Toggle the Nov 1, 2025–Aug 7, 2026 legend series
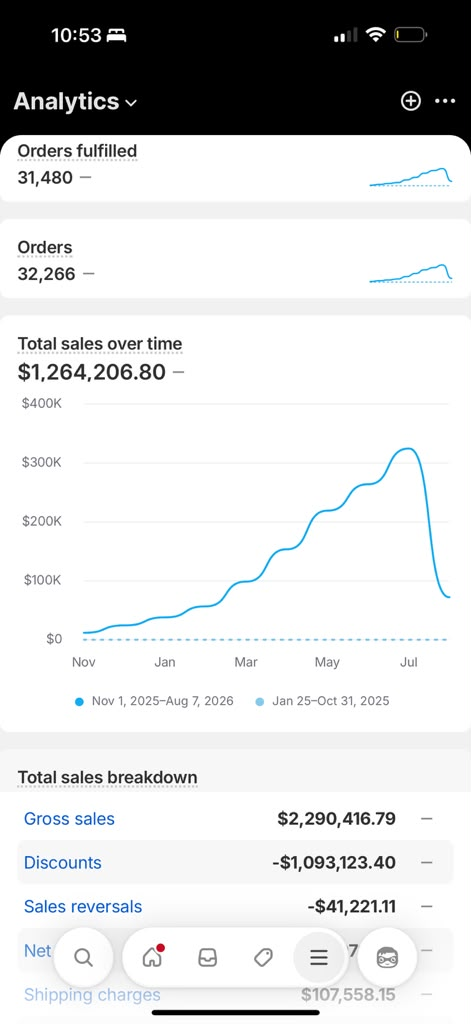471x1024 pixels. [x=154, y=701]
